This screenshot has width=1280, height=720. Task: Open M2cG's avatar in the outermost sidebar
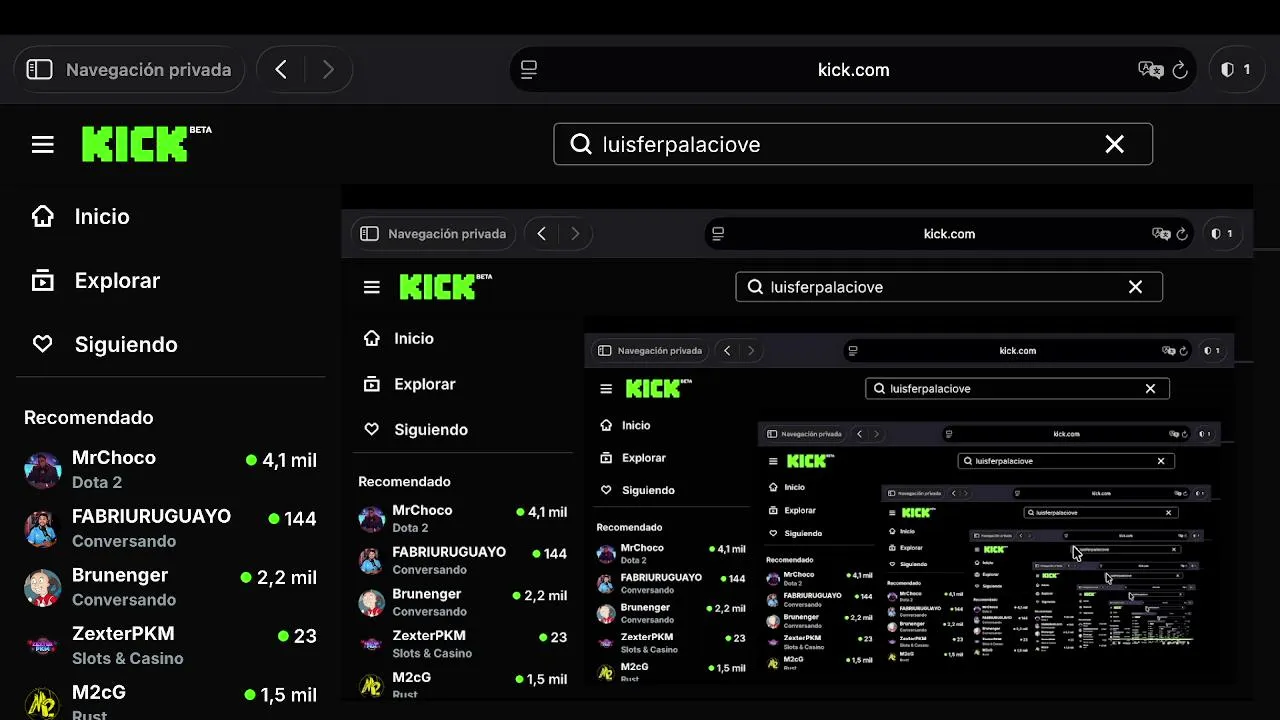coord(43,702)
